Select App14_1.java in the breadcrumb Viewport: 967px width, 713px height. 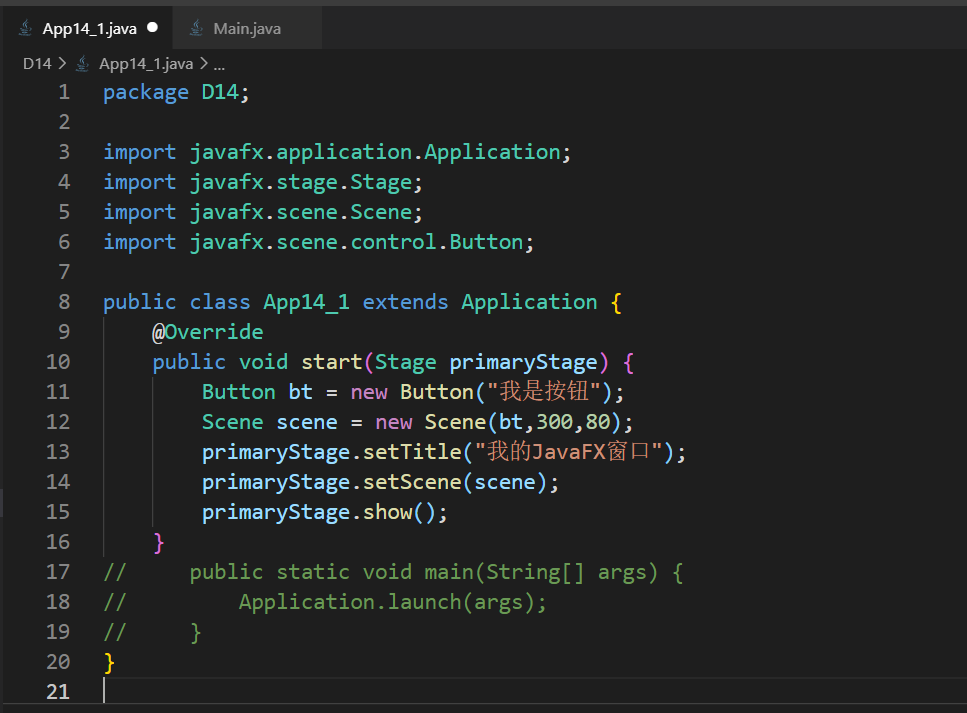146,64
